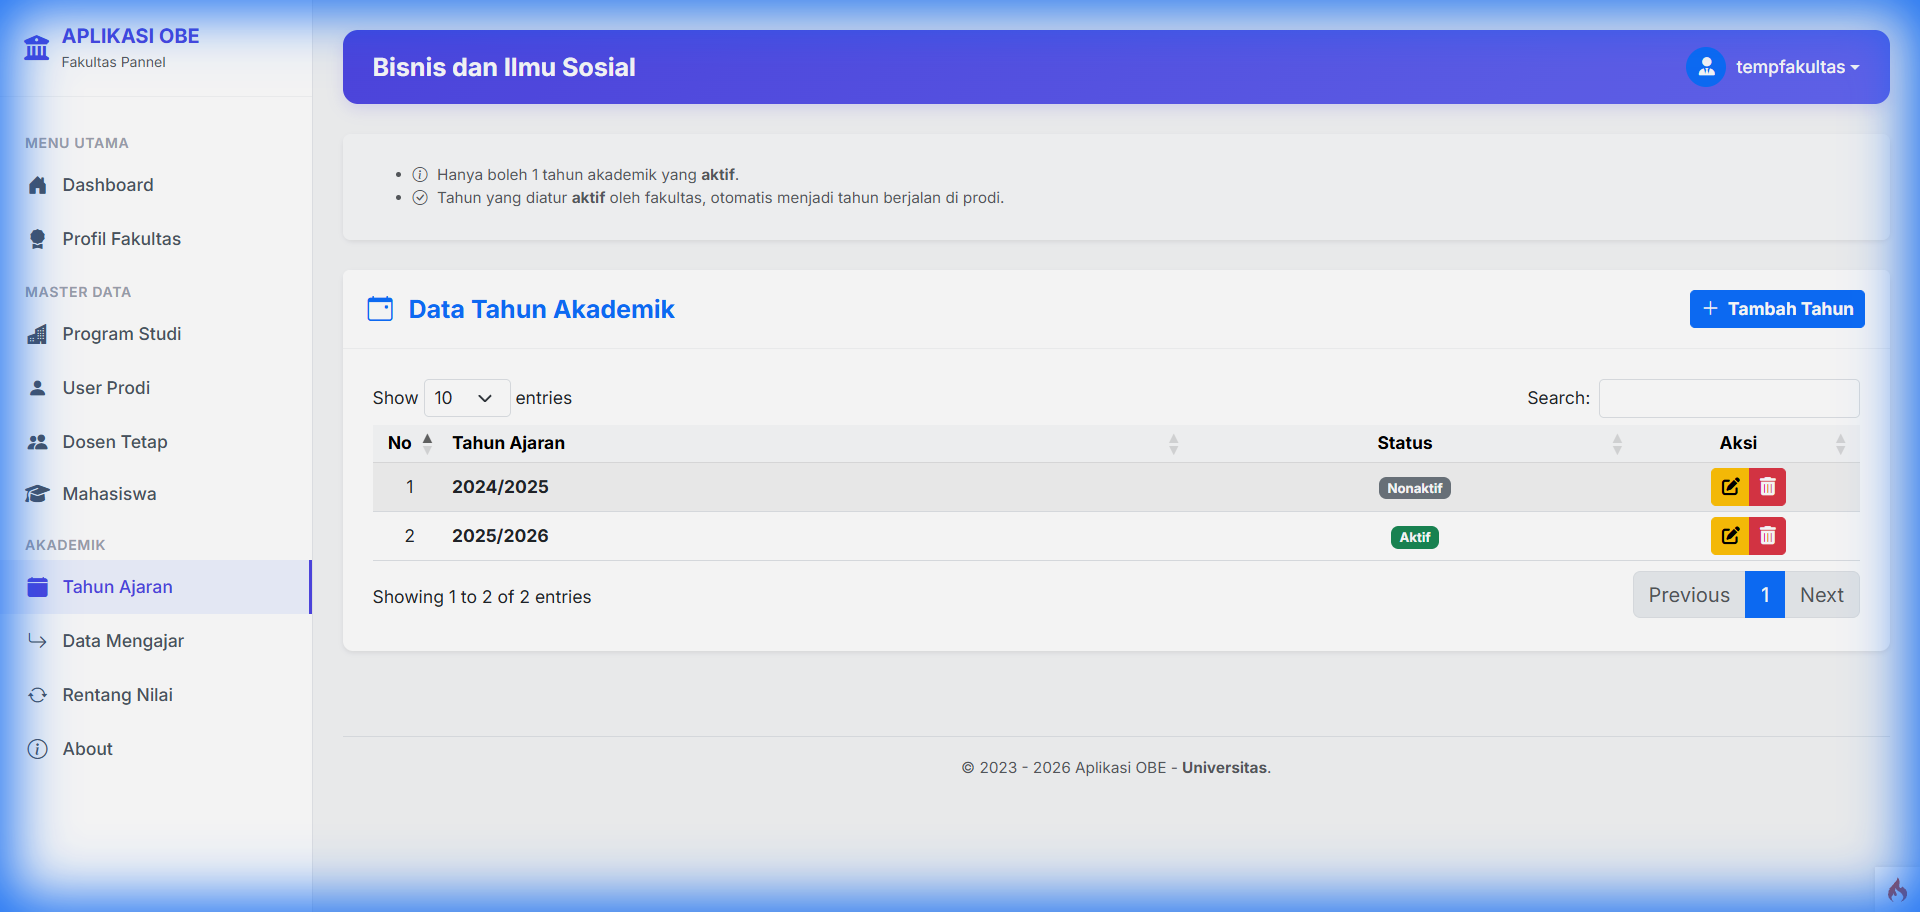Open the entries-per-page dropdown

pyautogui.click(x=466, y=398)
